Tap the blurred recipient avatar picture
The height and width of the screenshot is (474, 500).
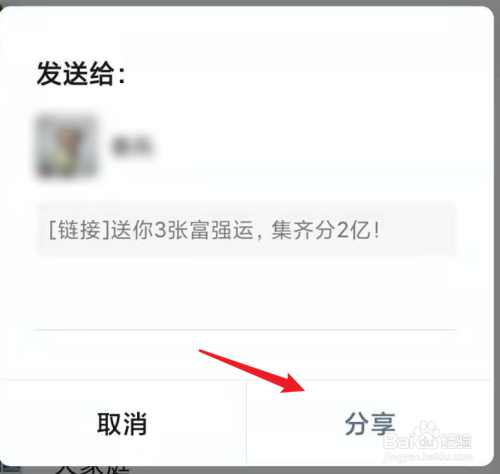click(x=67, y=147)
